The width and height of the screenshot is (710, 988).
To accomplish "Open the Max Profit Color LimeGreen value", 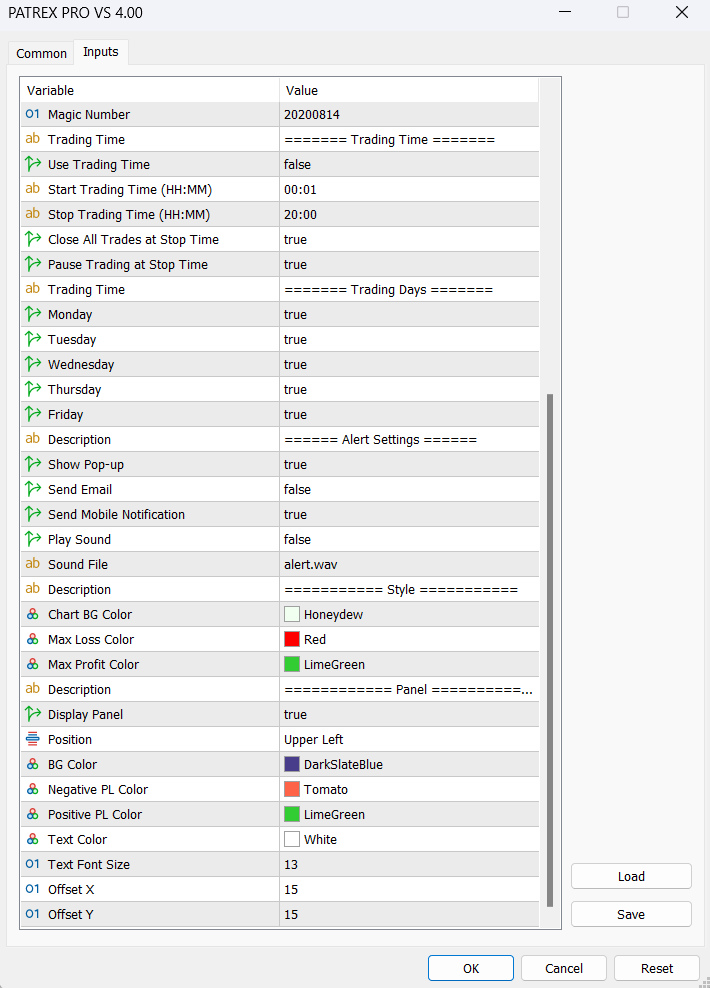I will click(409, 664).
